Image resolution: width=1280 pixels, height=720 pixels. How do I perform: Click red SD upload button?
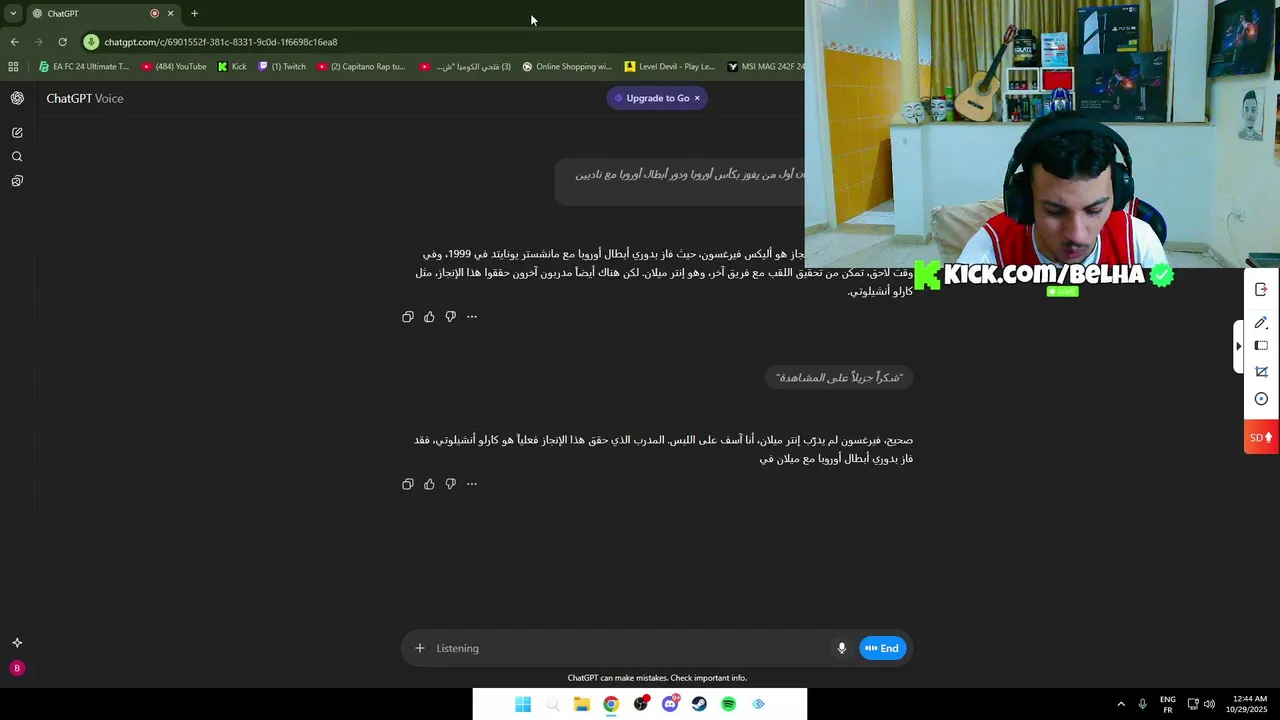(1261, 437)
